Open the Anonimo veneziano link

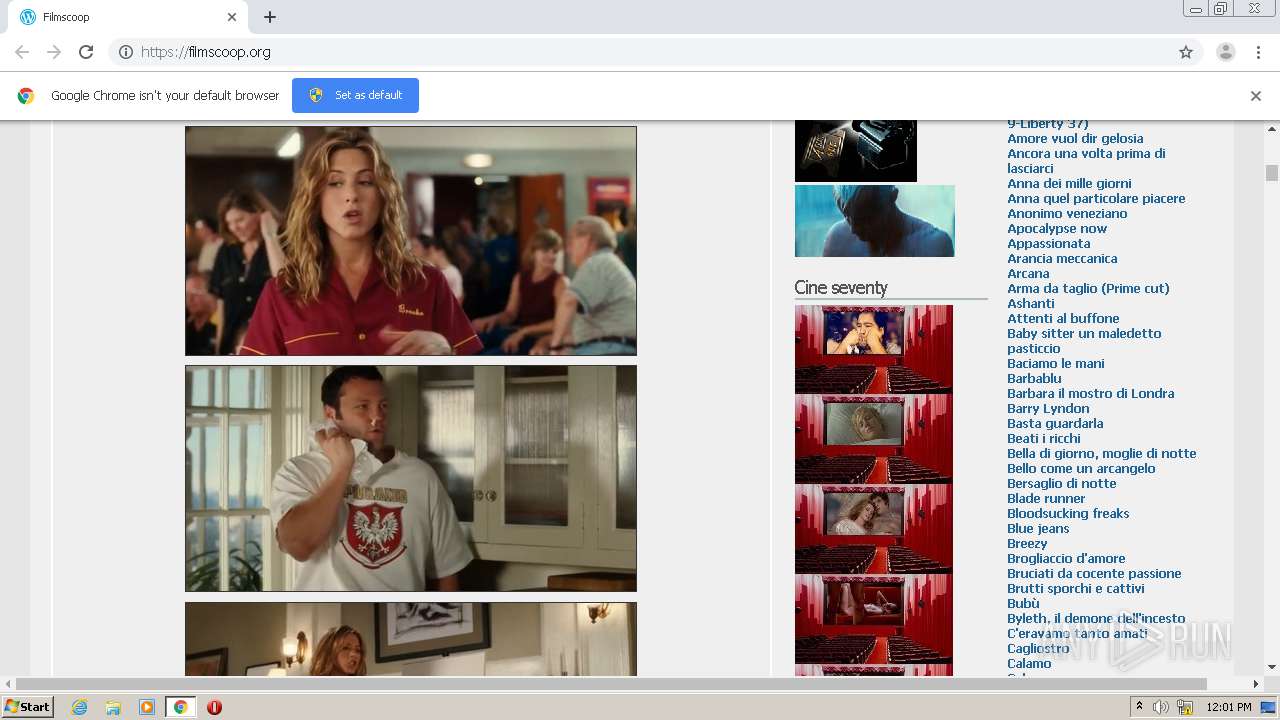[1067, 214]
